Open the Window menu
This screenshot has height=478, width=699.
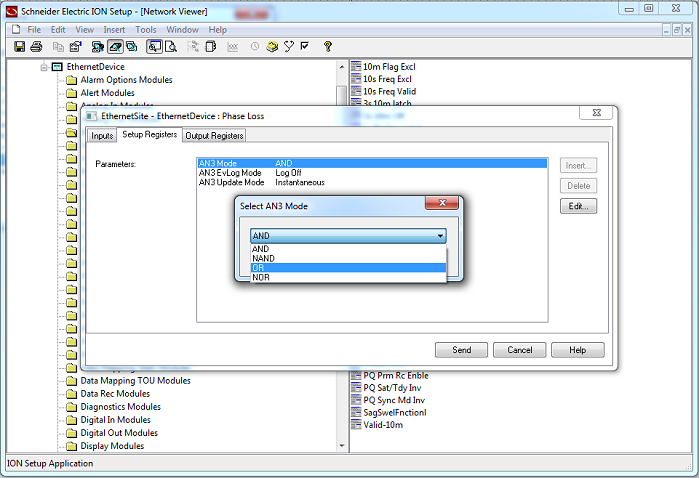182,29
